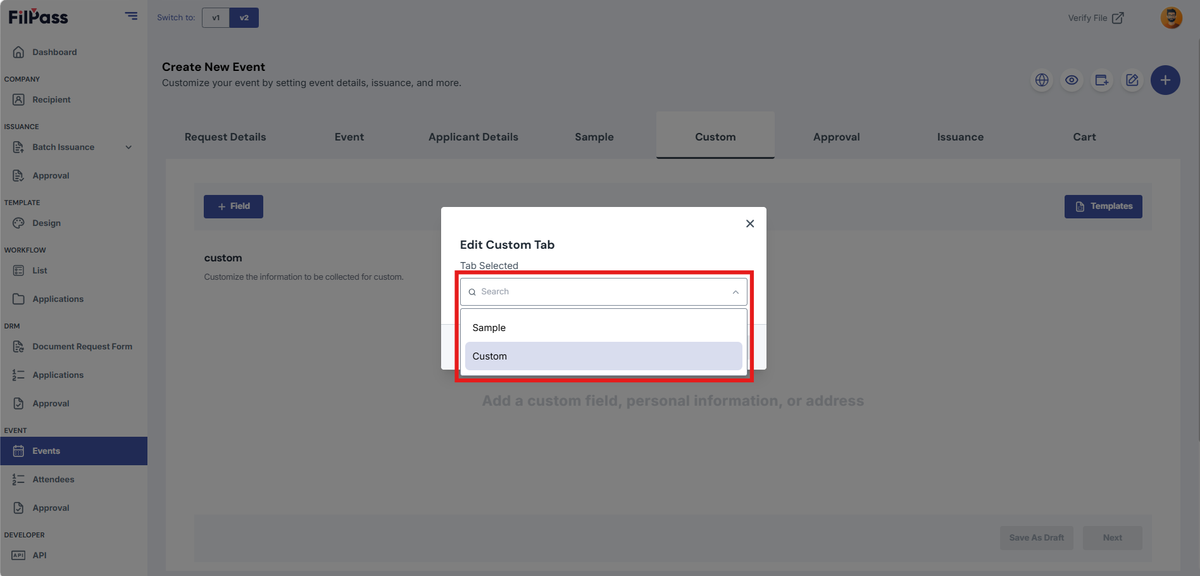The image size is (1200, 576).
Task: Go to the Issuance tab
Action: click(960, 137)
